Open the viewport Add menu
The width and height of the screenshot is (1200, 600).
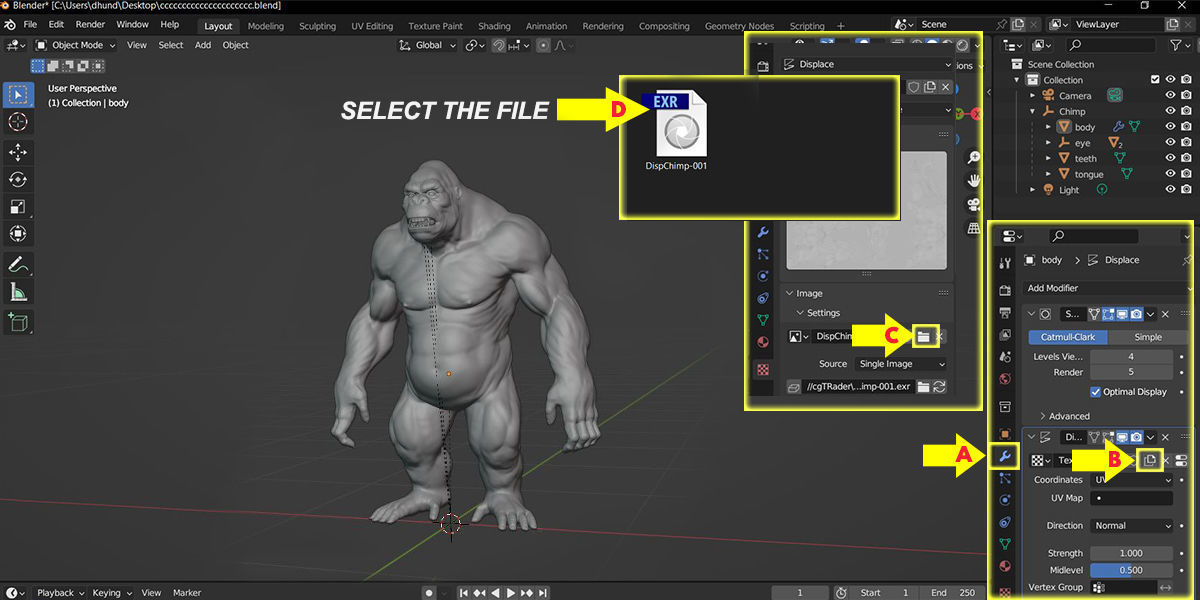[x=203, y=45]
